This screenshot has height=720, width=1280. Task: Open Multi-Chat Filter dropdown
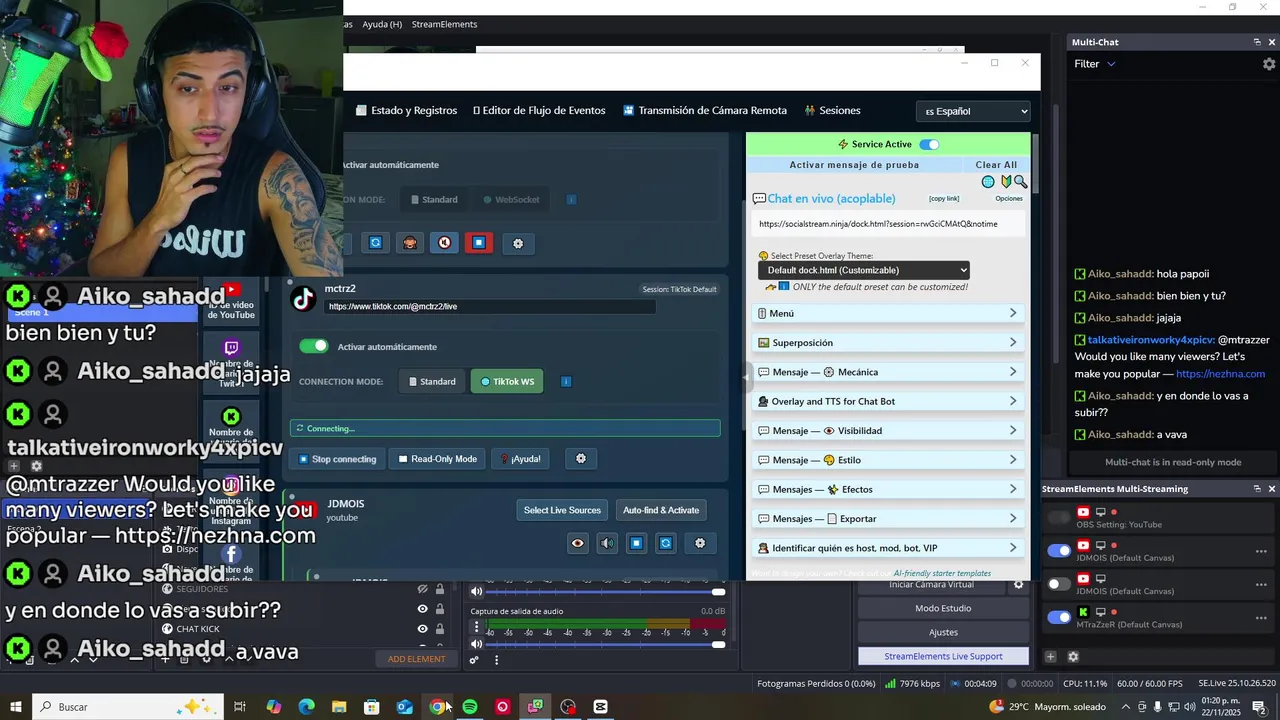click(x=1095, y=64)
